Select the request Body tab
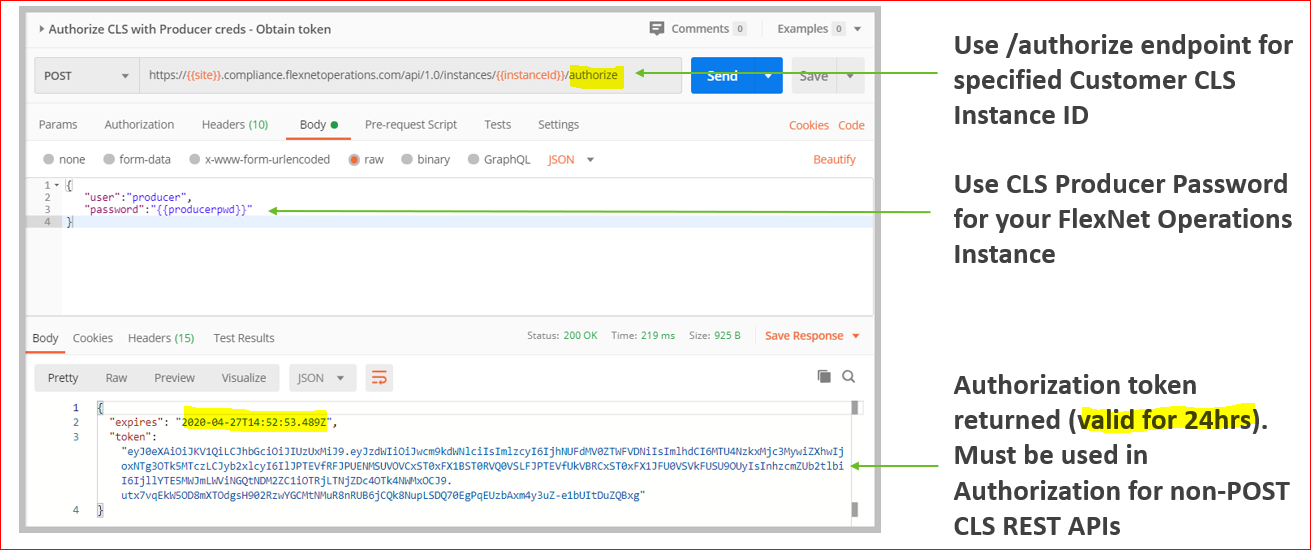 pos(319,125)
